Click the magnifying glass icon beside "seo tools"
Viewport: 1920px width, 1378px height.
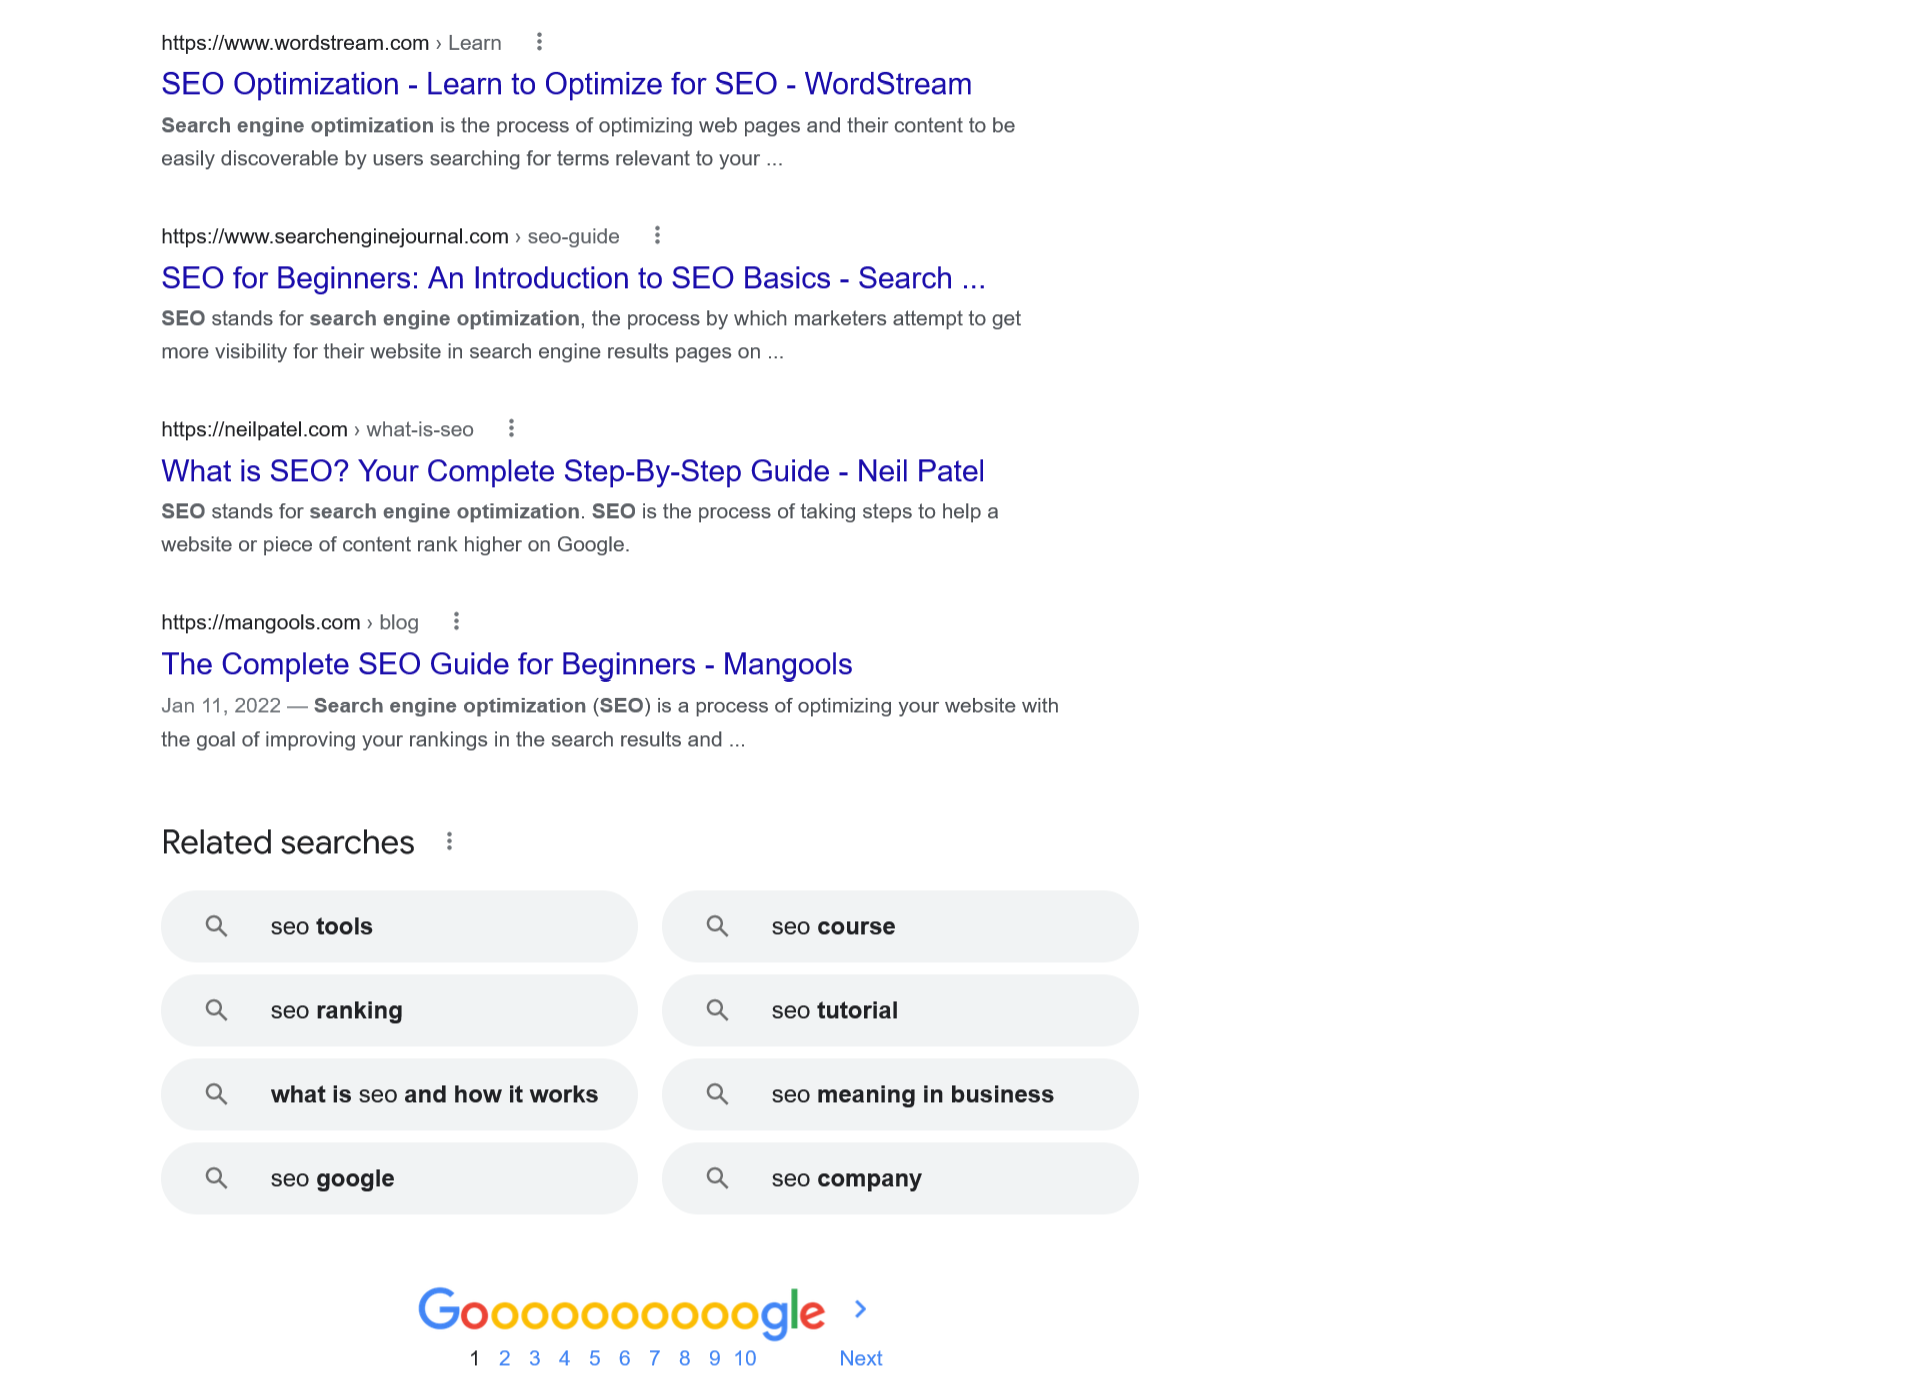(x=216, y=926)
